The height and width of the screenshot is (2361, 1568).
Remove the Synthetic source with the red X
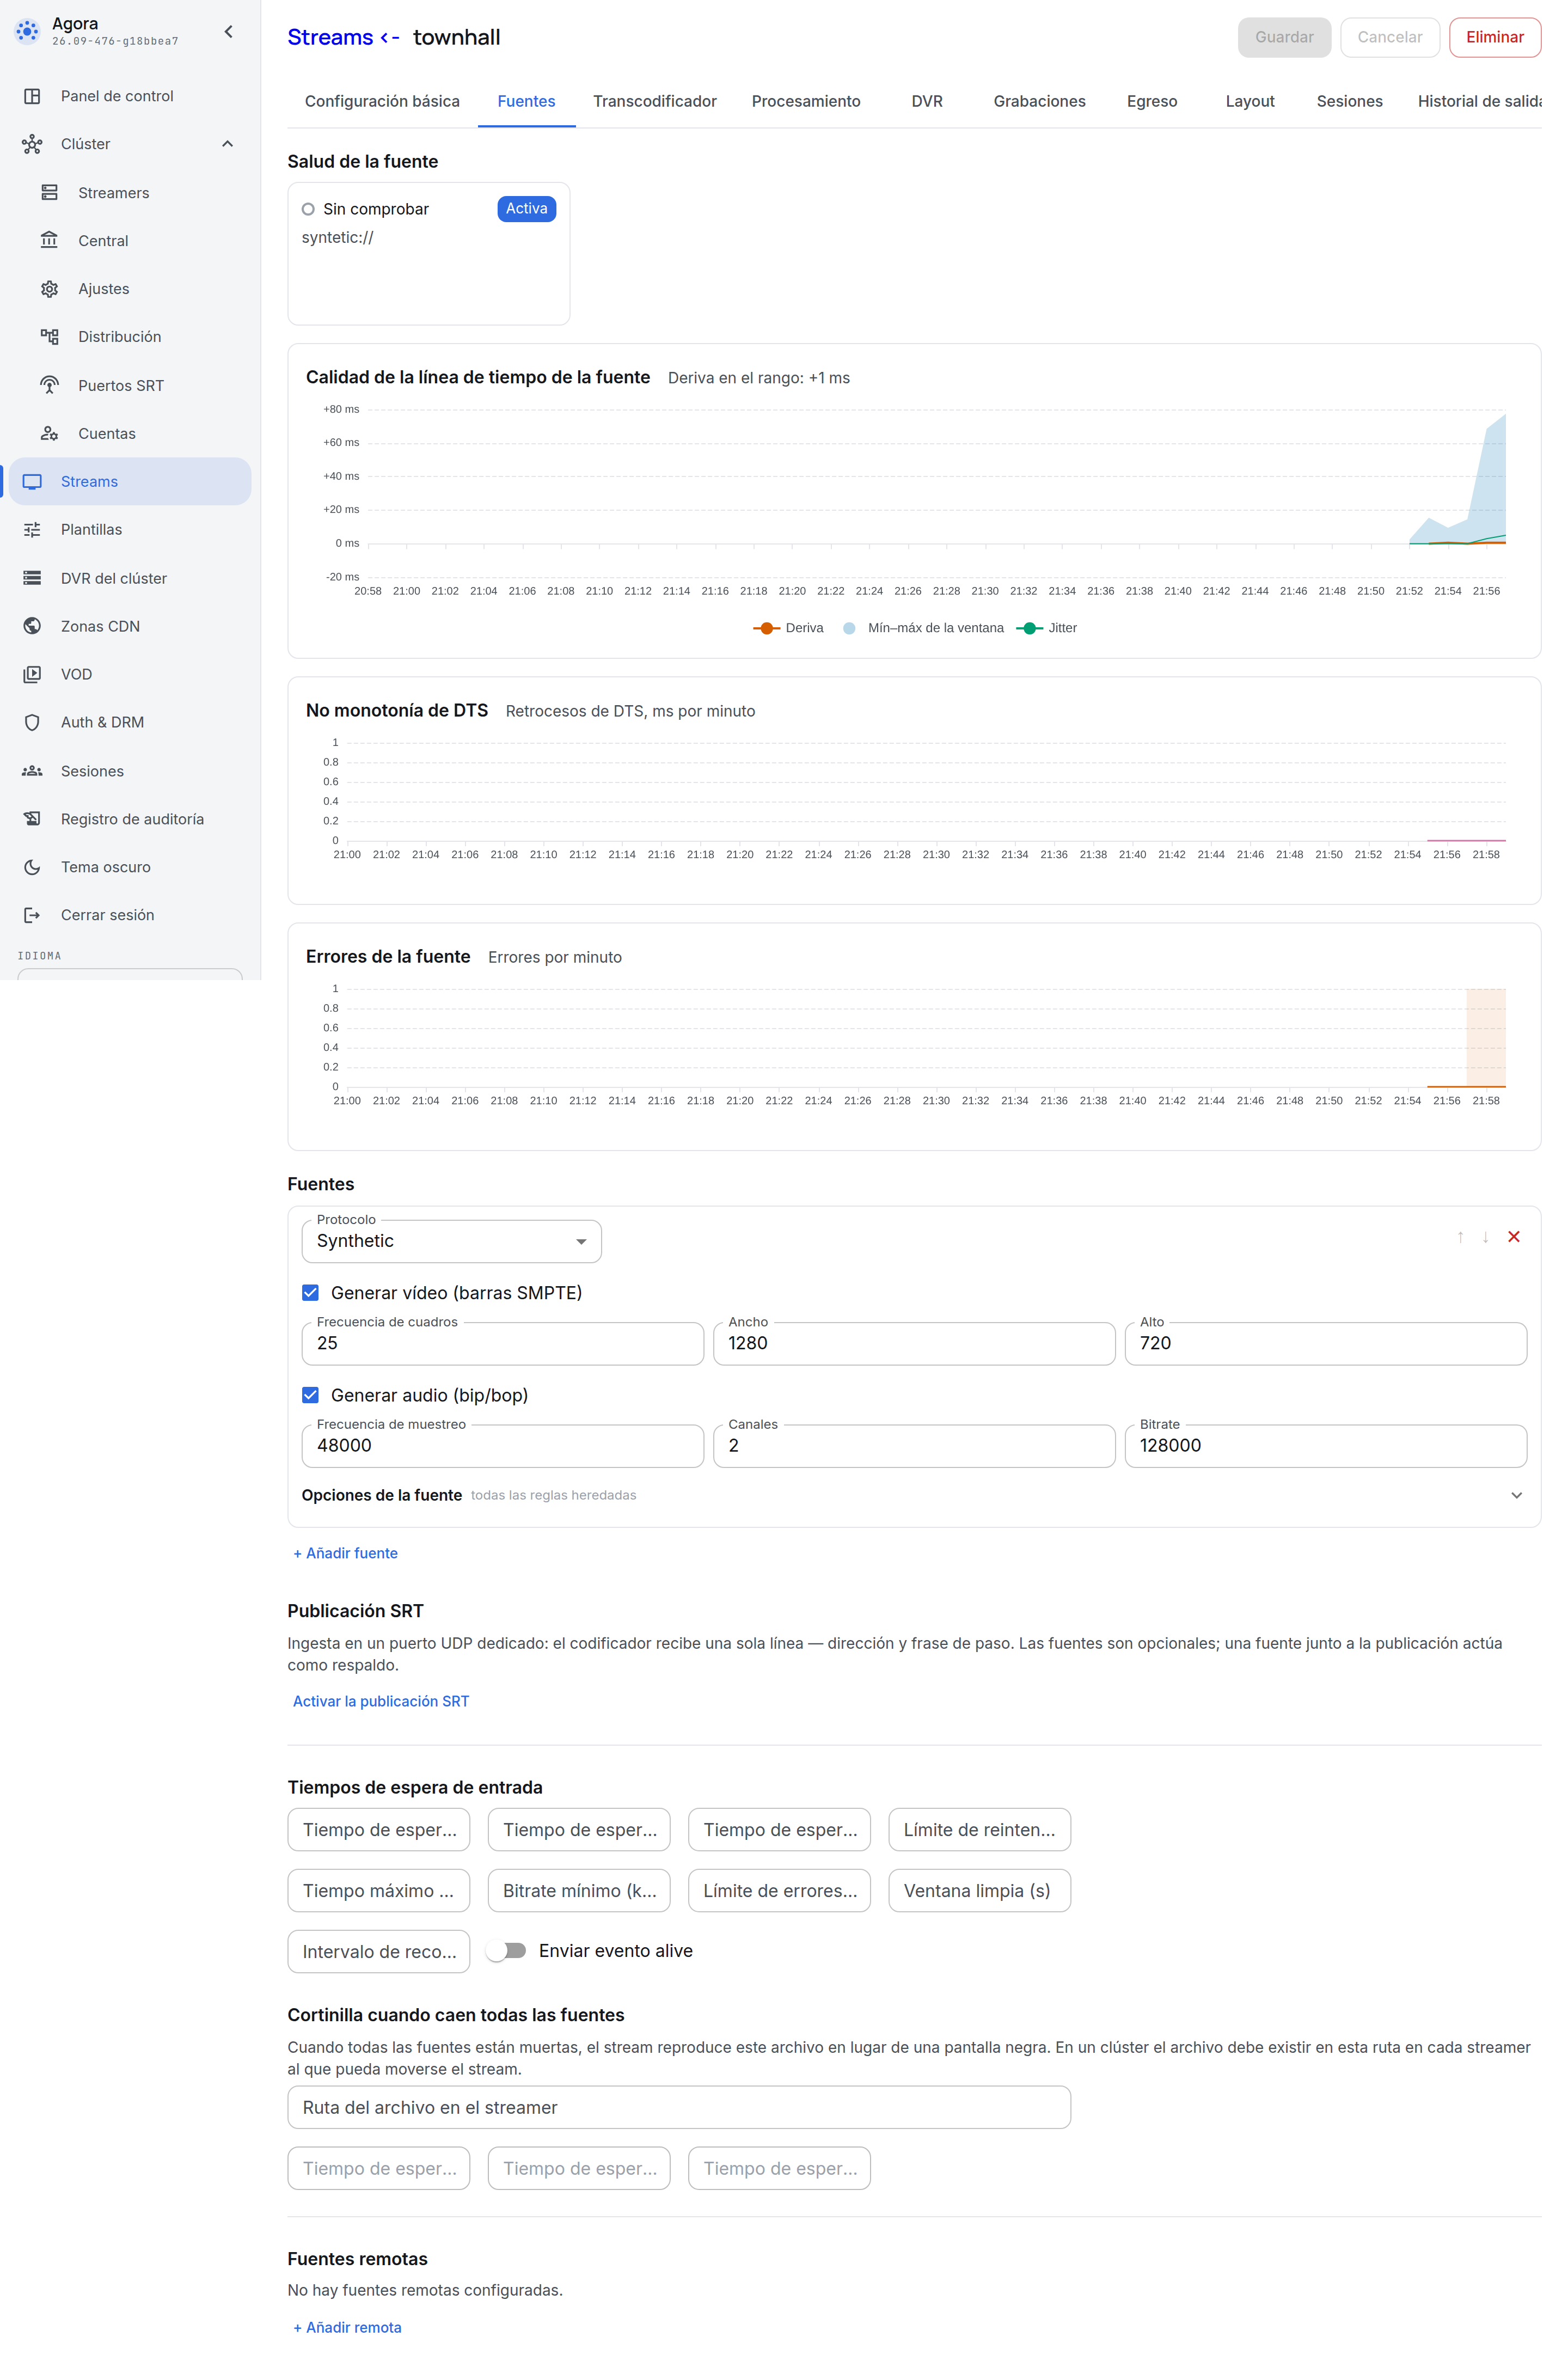(1513, 1237)
